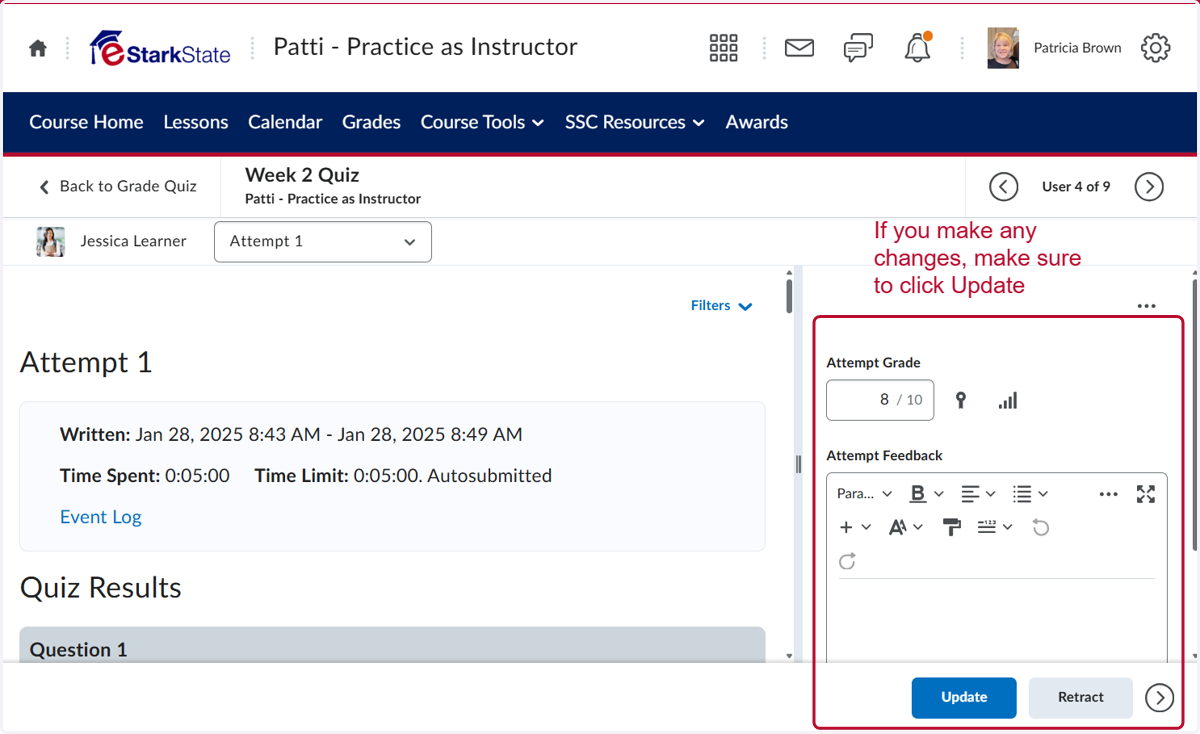Open subscription alerts chat icon
Viewport: 1200px width, 734px height.
tap(858, 48)
